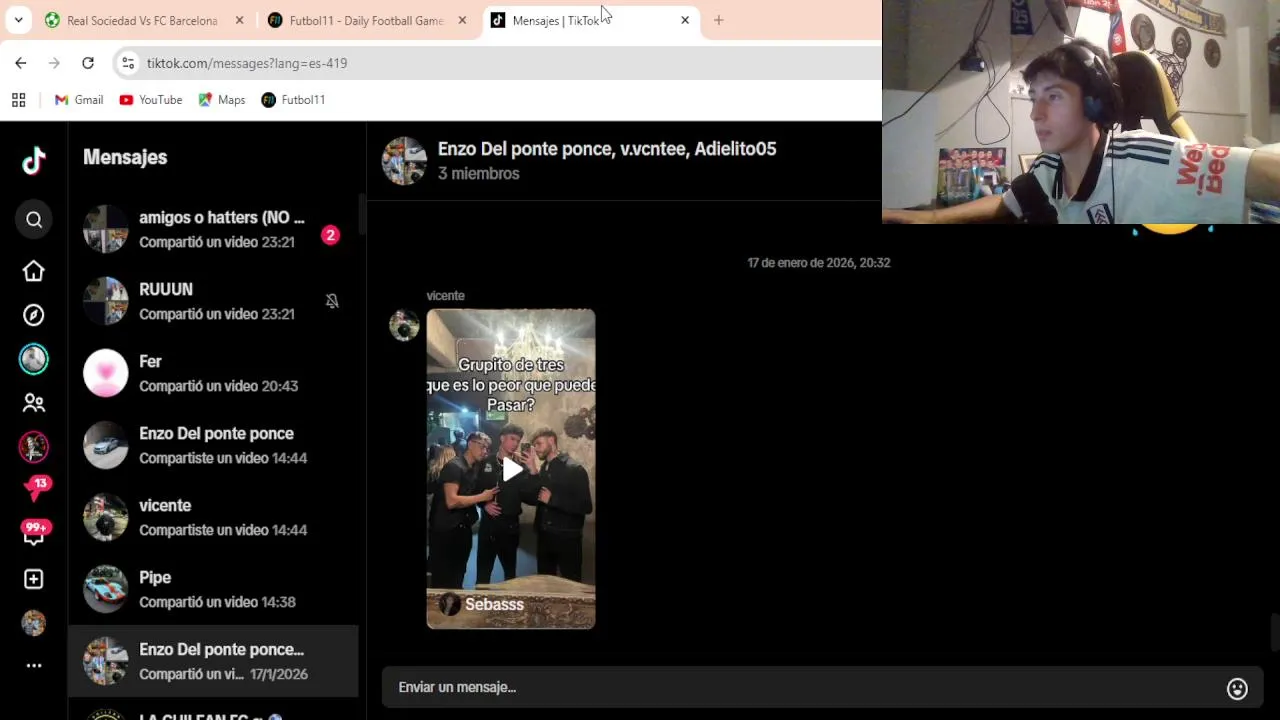Click the Fer pink heart avatar
The height and width of the screenshot is (720, 1280).
pyautogui.click(x=106, y=373)
